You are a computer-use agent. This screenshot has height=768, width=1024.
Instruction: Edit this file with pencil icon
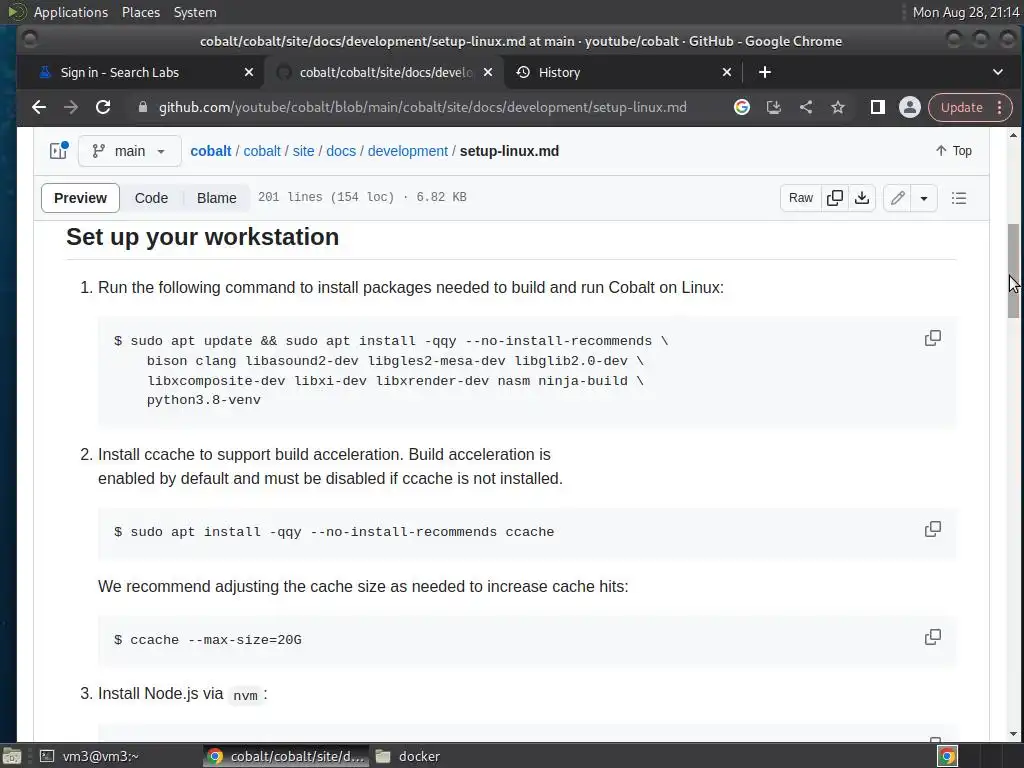click(x=898, y=198)
